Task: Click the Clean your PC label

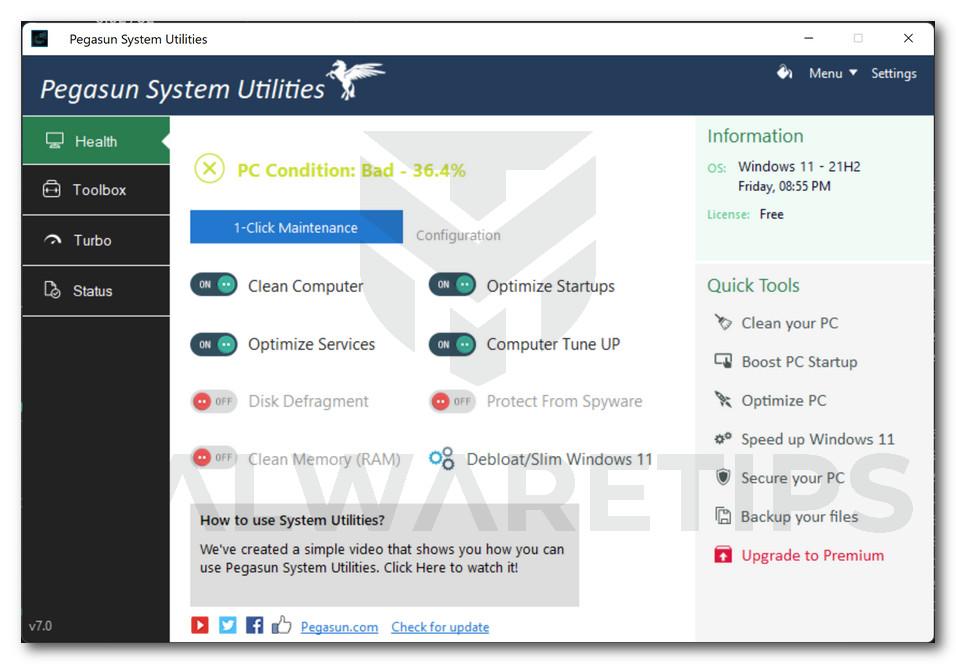Action: click(790, 323)
